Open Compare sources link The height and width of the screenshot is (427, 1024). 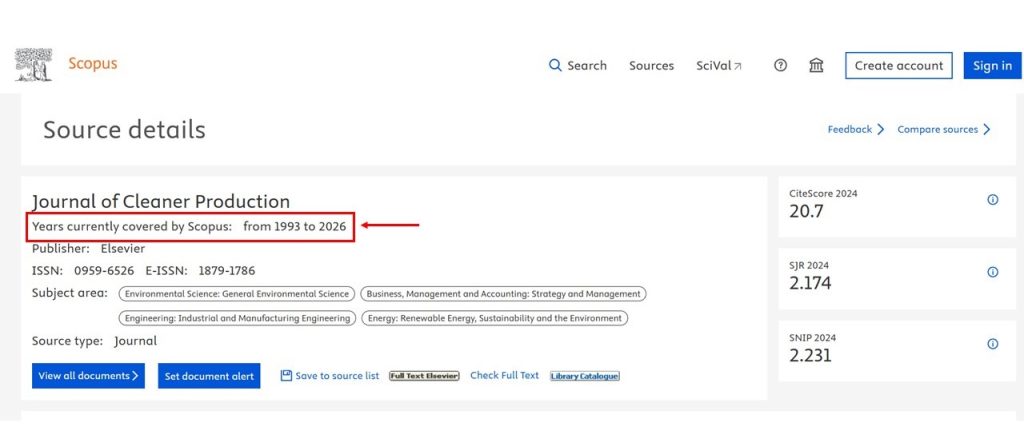pyautogui.click(x=937, y=129)
